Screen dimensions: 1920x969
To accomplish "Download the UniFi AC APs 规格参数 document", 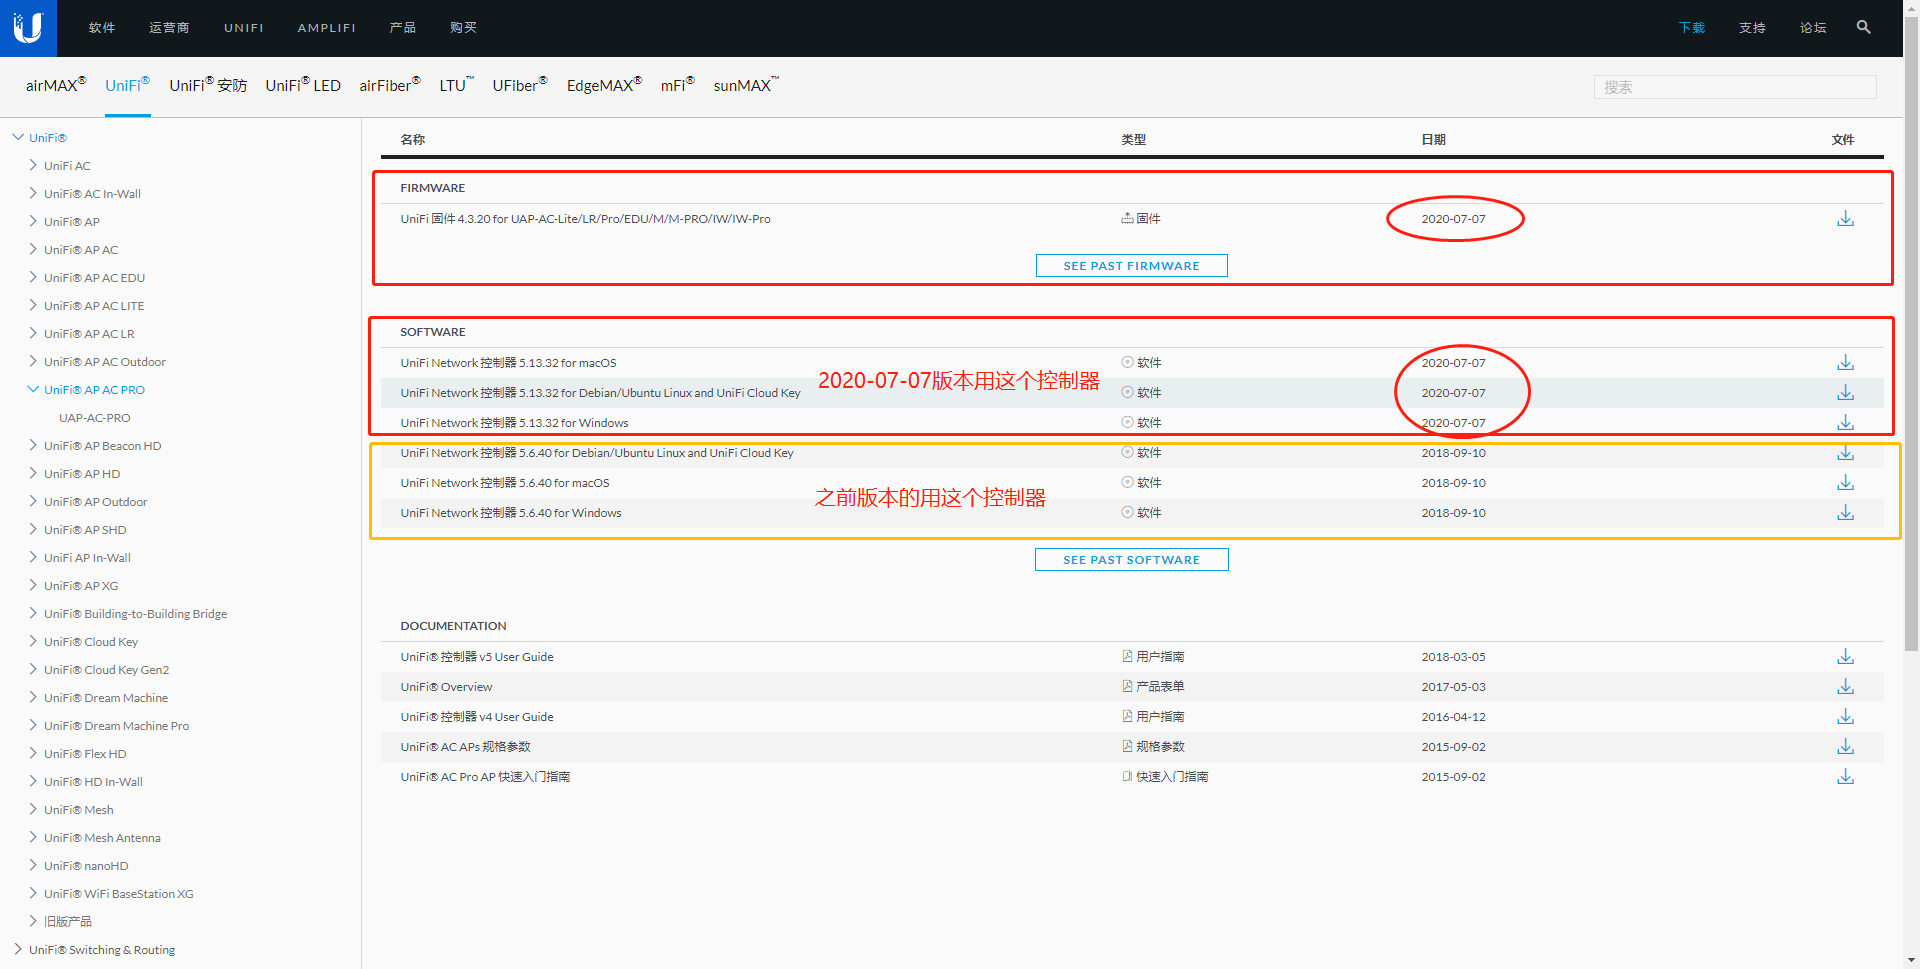I will pyautogui.click(x=1844, y=746).
